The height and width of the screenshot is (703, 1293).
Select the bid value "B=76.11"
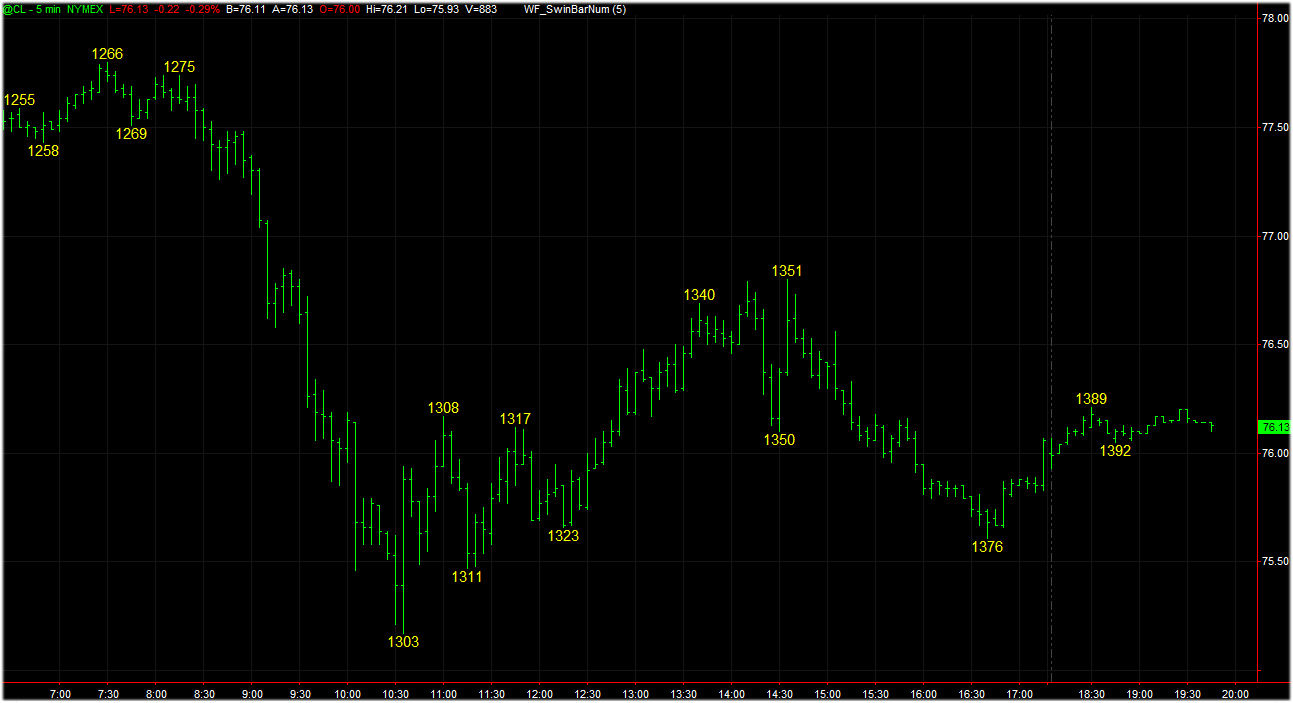(x=246, y=9)
